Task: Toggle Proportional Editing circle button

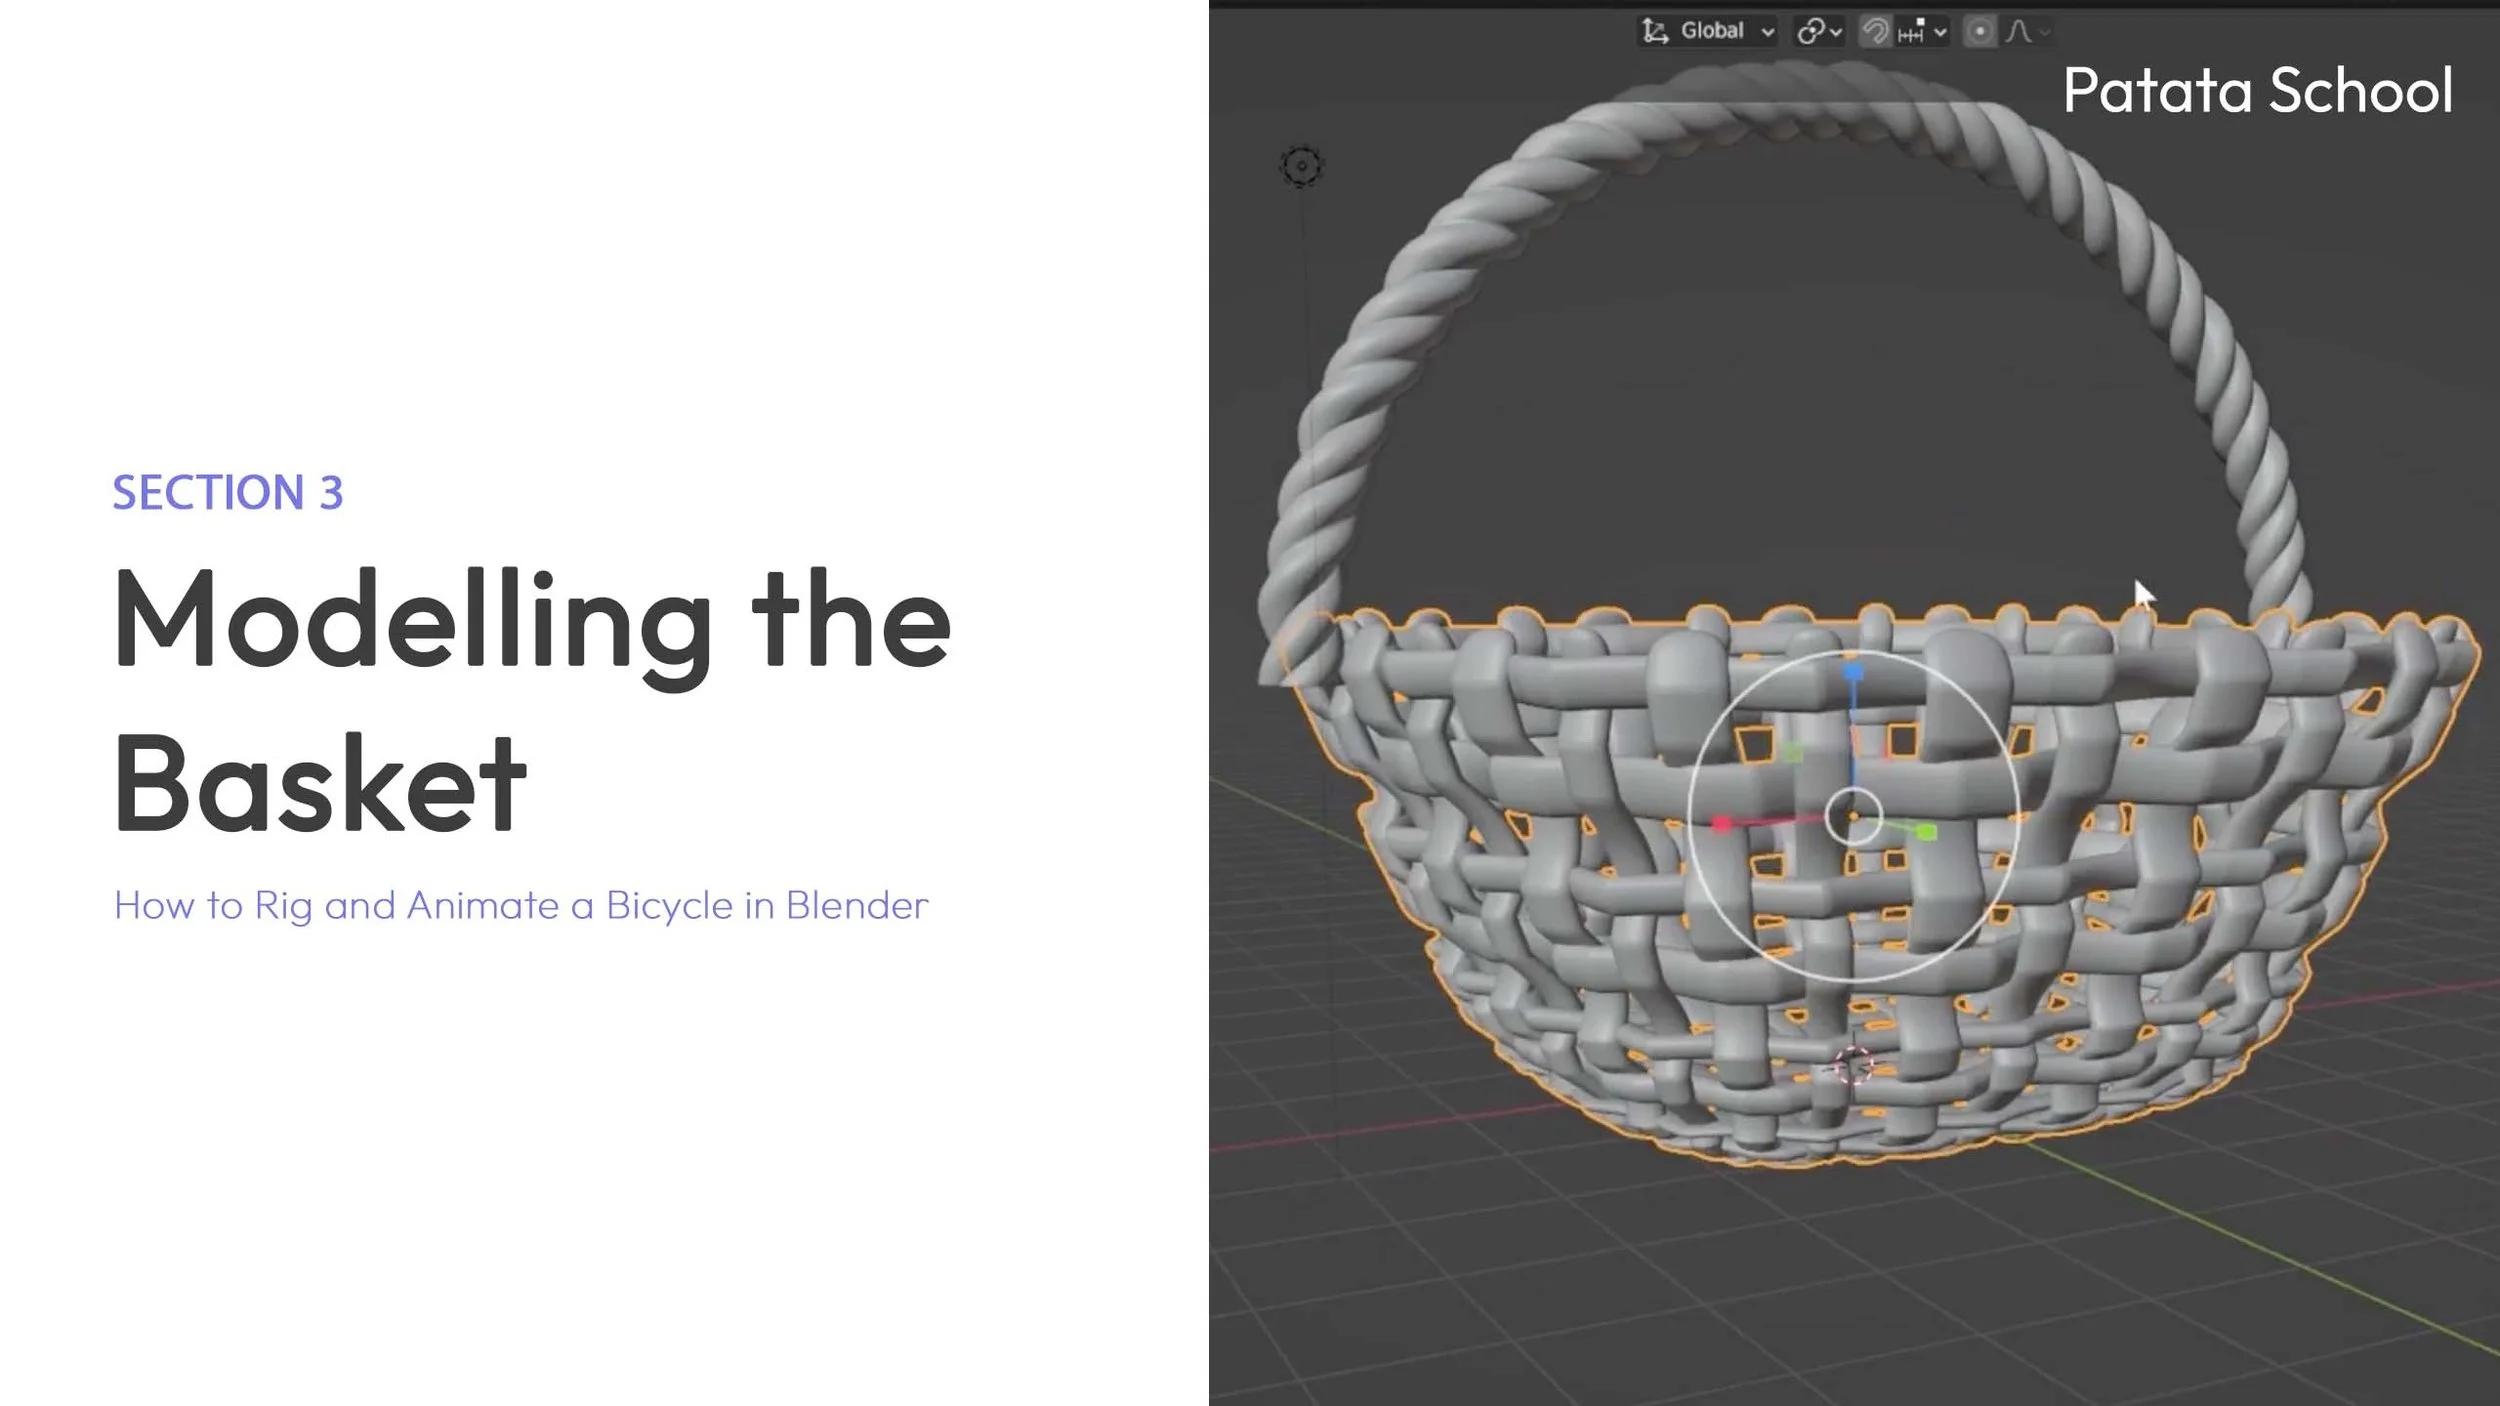Action: coord(1979,31)
